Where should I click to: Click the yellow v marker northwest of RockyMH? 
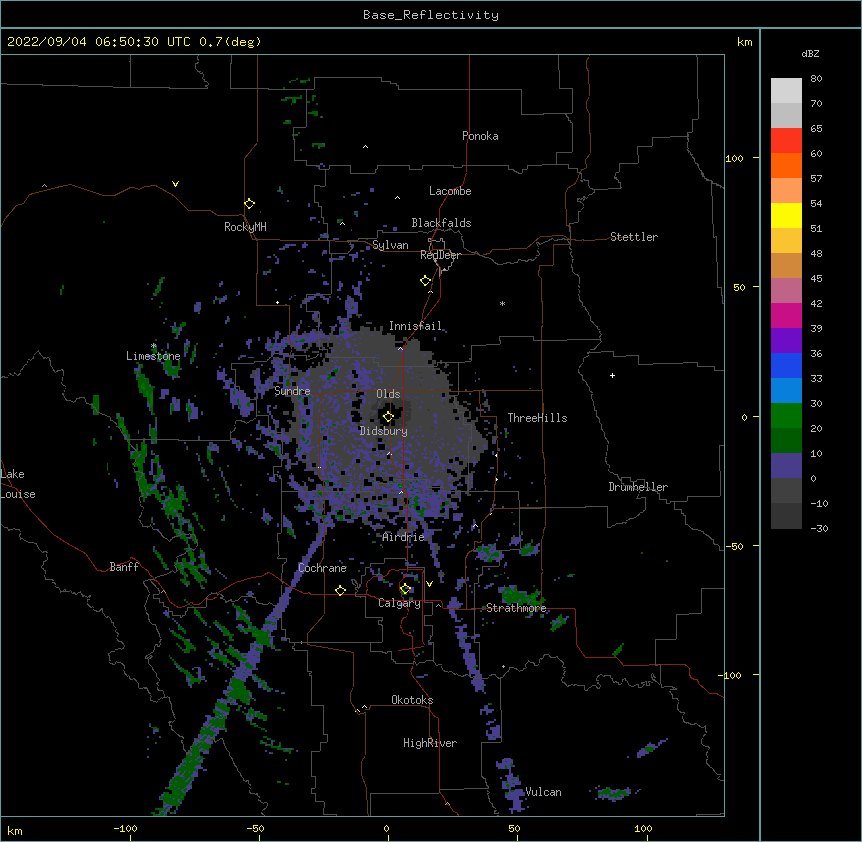(175, 184)
